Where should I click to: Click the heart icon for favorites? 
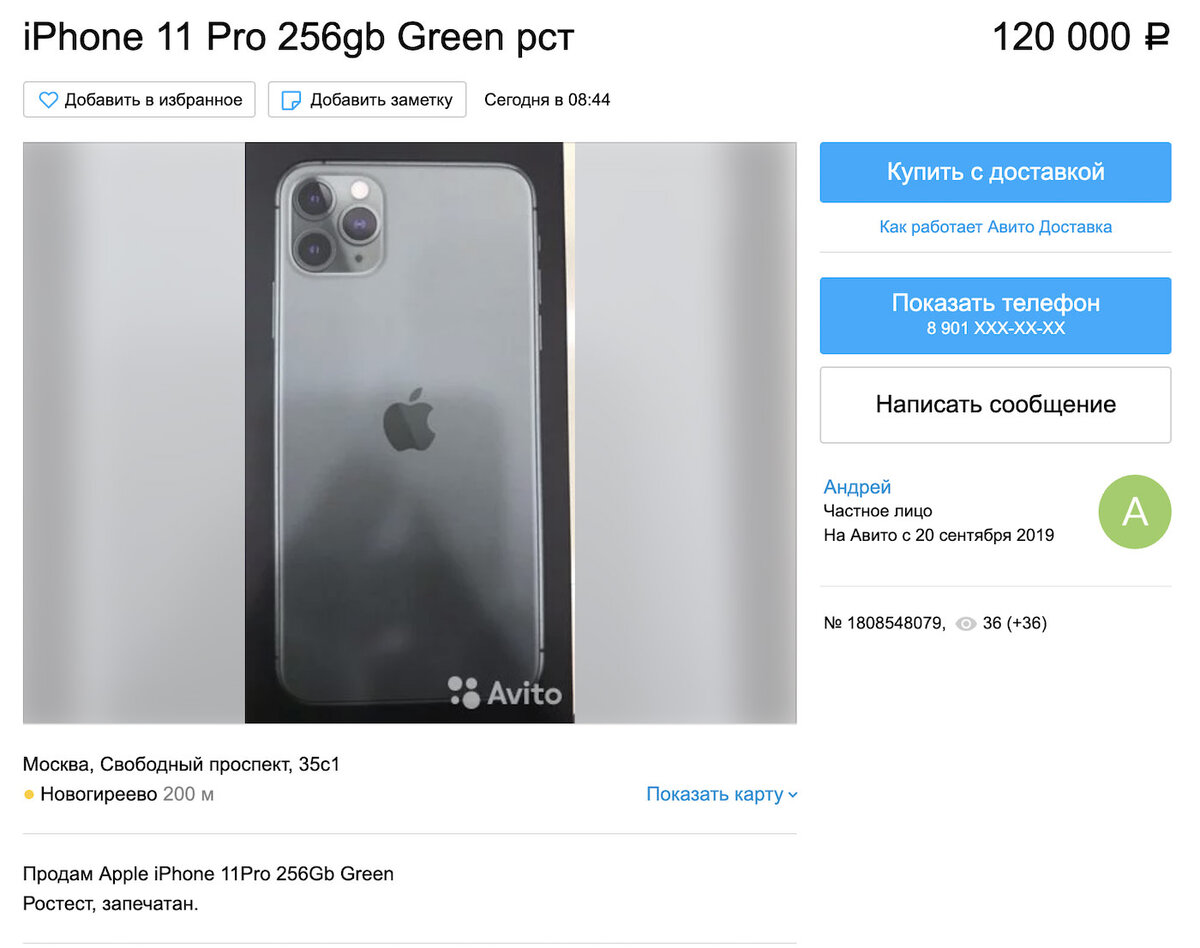pyautogui.click(x=48, y=100)
